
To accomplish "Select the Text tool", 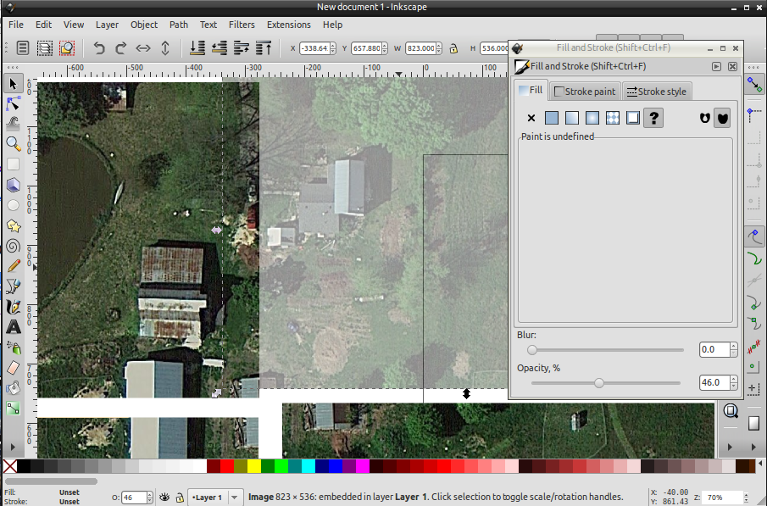I will [x=13, y=327].
